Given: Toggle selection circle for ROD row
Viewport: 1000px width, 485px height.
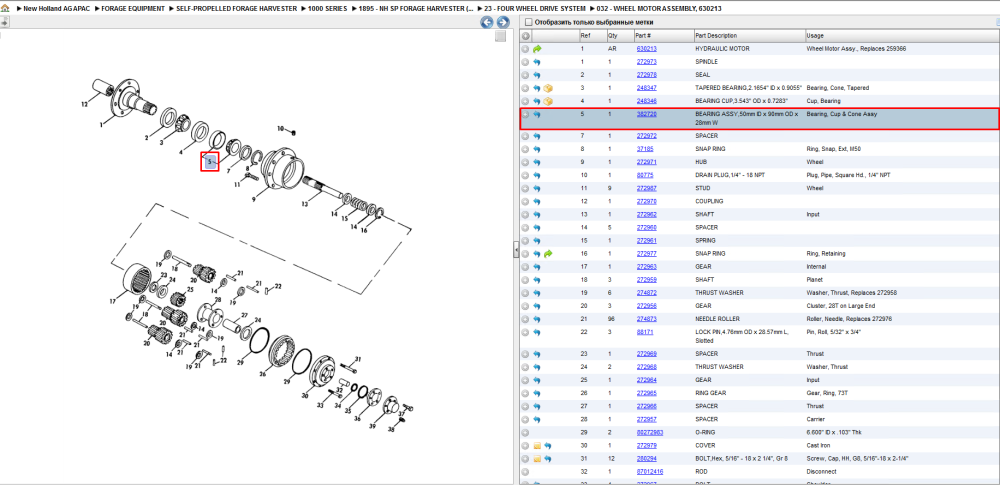Looking at the screenshot, I should 526,472.
